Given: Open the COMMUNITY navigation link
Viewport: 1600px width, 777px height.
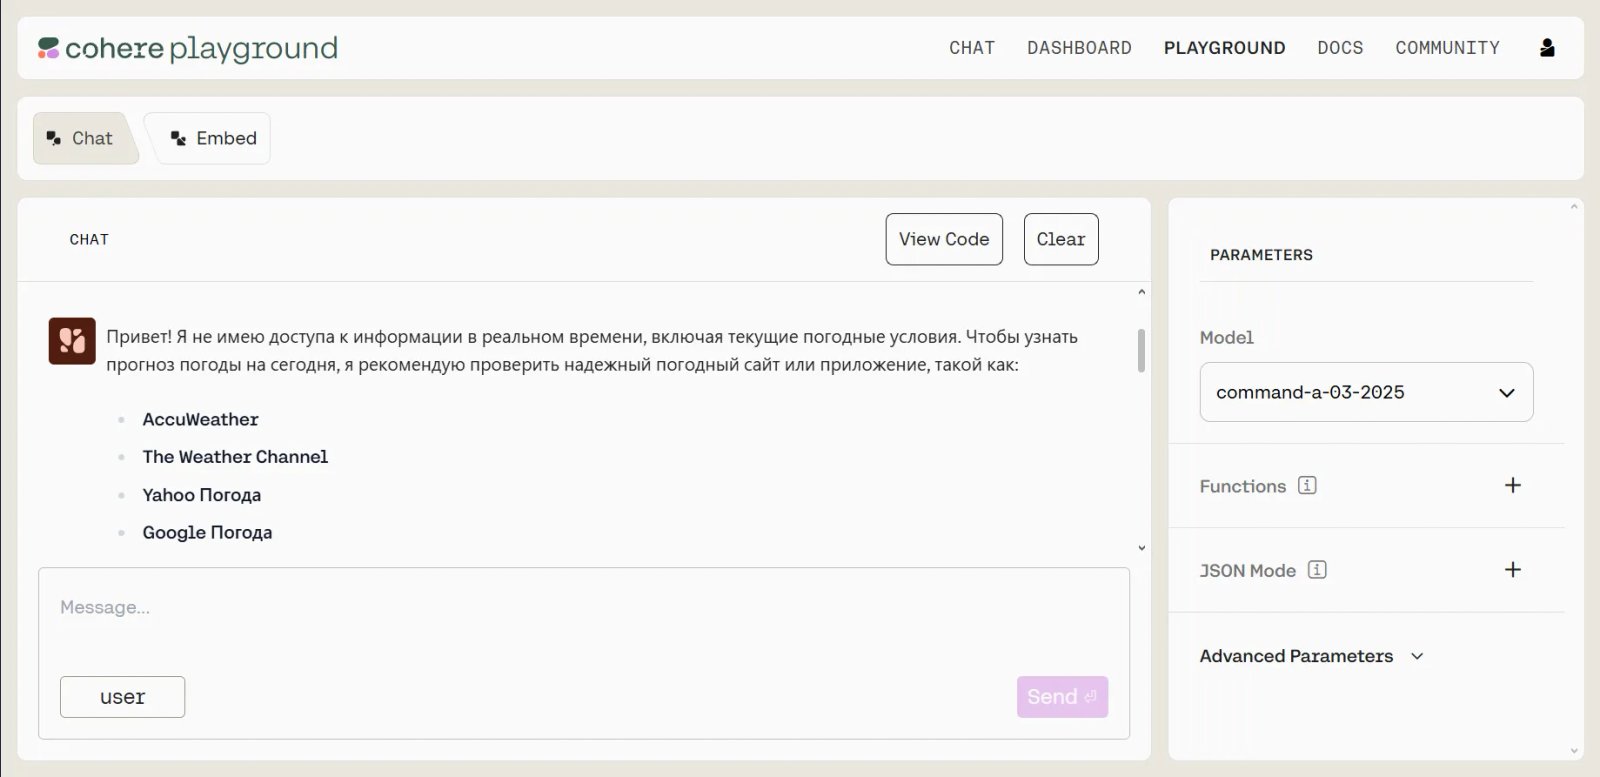Looking at the screenshot, I should [1447, 48].
